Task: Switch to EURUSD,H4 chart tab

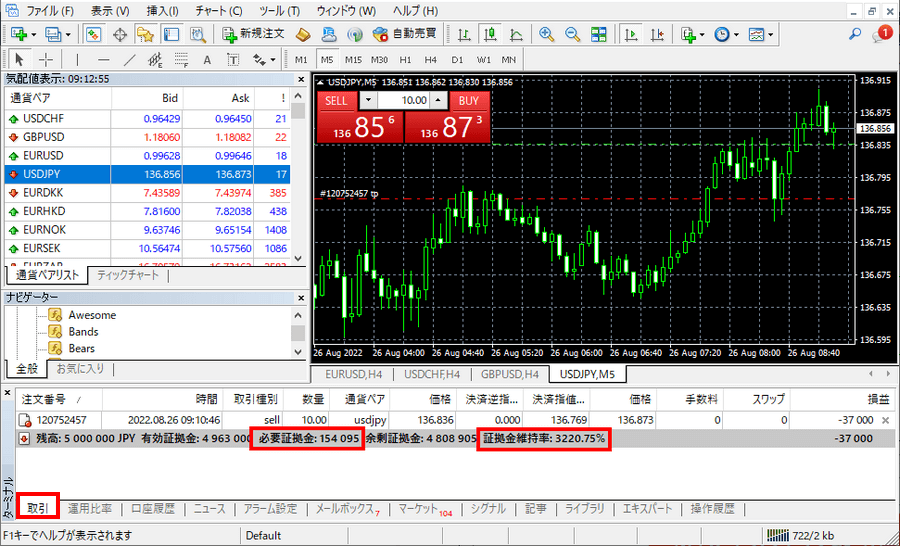Action: 354,374
